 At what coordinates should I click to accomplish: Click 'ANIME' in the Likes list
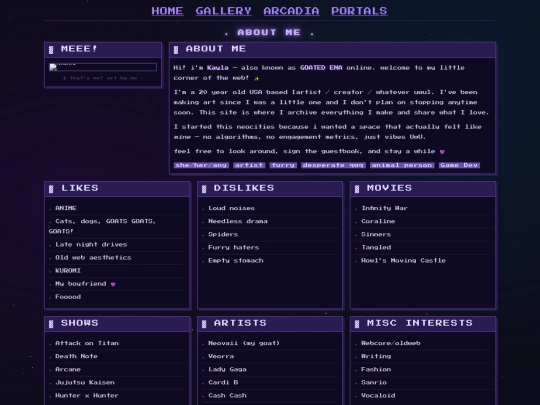pyautogui.click(x=66, y=208)
